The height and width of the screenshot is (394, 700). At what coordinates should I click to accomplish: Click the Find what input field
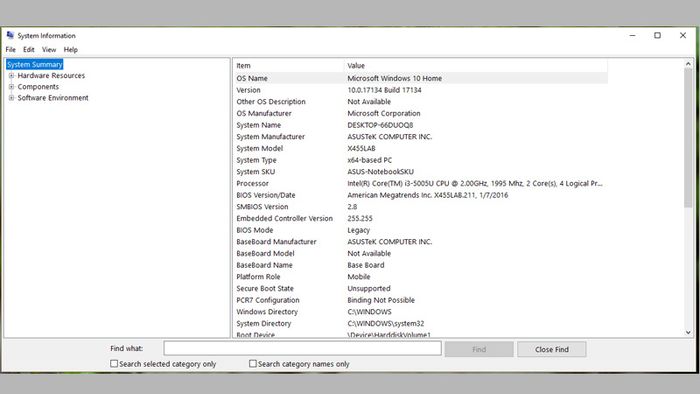click(x=303, y=348)
